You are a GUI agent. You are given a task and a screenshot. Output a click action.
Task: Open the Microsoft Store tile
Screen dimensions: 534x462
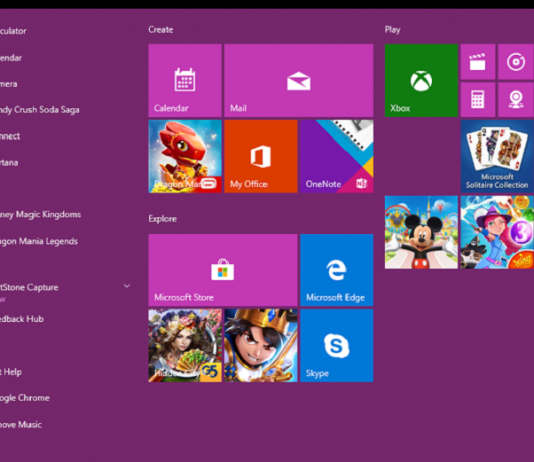(x=223, y=270)
